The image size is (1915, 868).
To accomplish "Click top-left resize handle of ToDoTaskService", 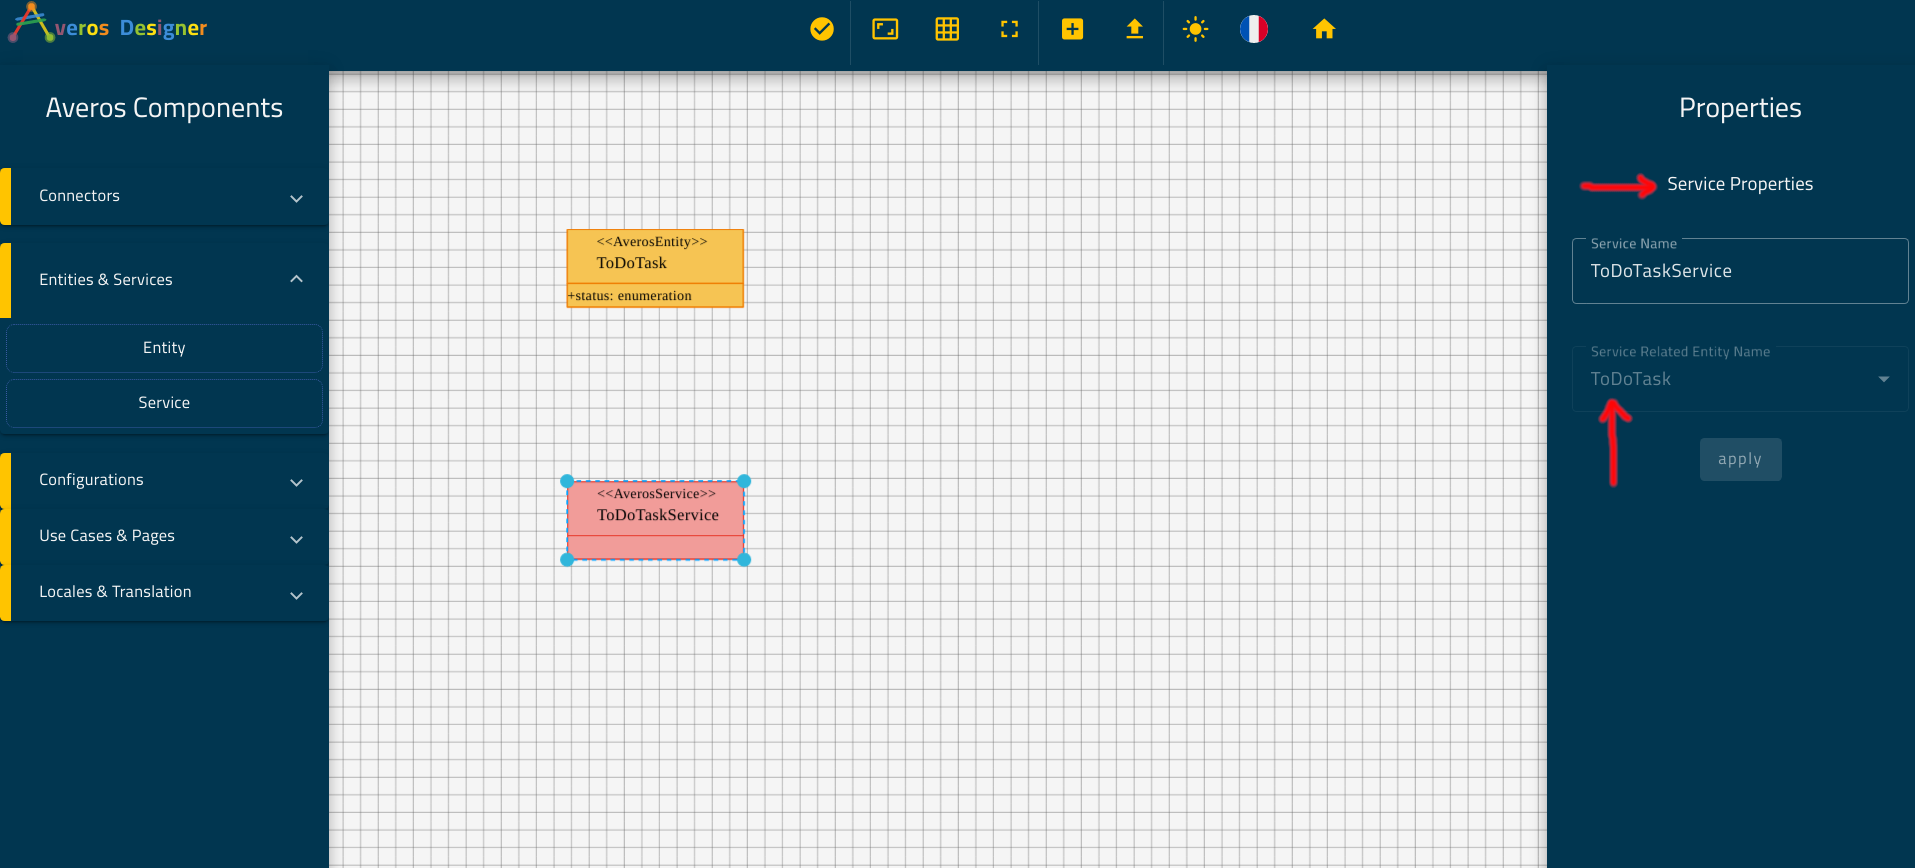I will point(567,481).
